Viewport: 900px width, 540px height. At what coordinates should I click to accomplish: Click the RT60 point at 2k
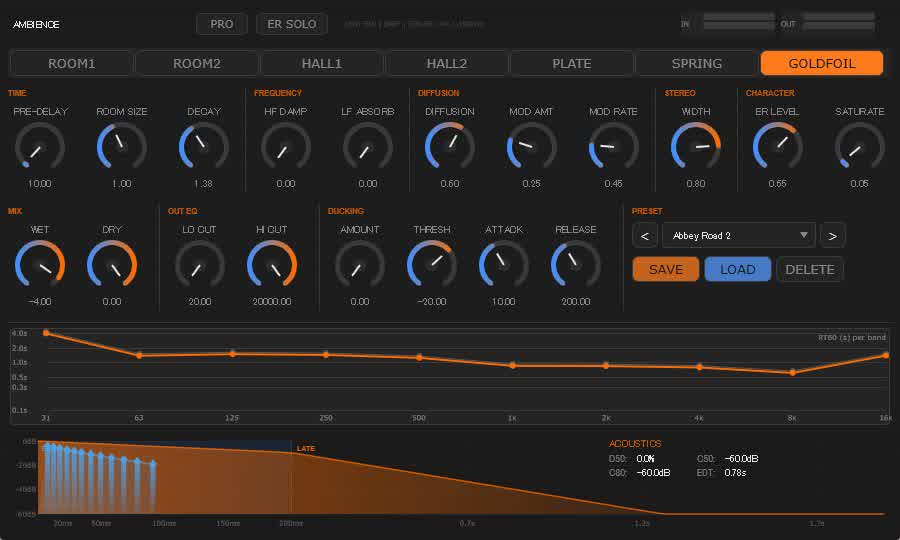[606, 366]
